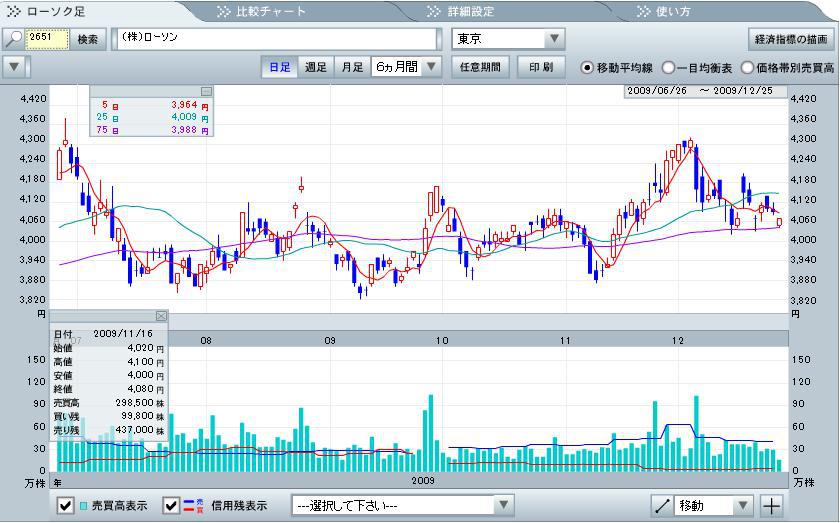
Task: Close the 2009/11/16 price detail popup
Action: coord(161,316)
